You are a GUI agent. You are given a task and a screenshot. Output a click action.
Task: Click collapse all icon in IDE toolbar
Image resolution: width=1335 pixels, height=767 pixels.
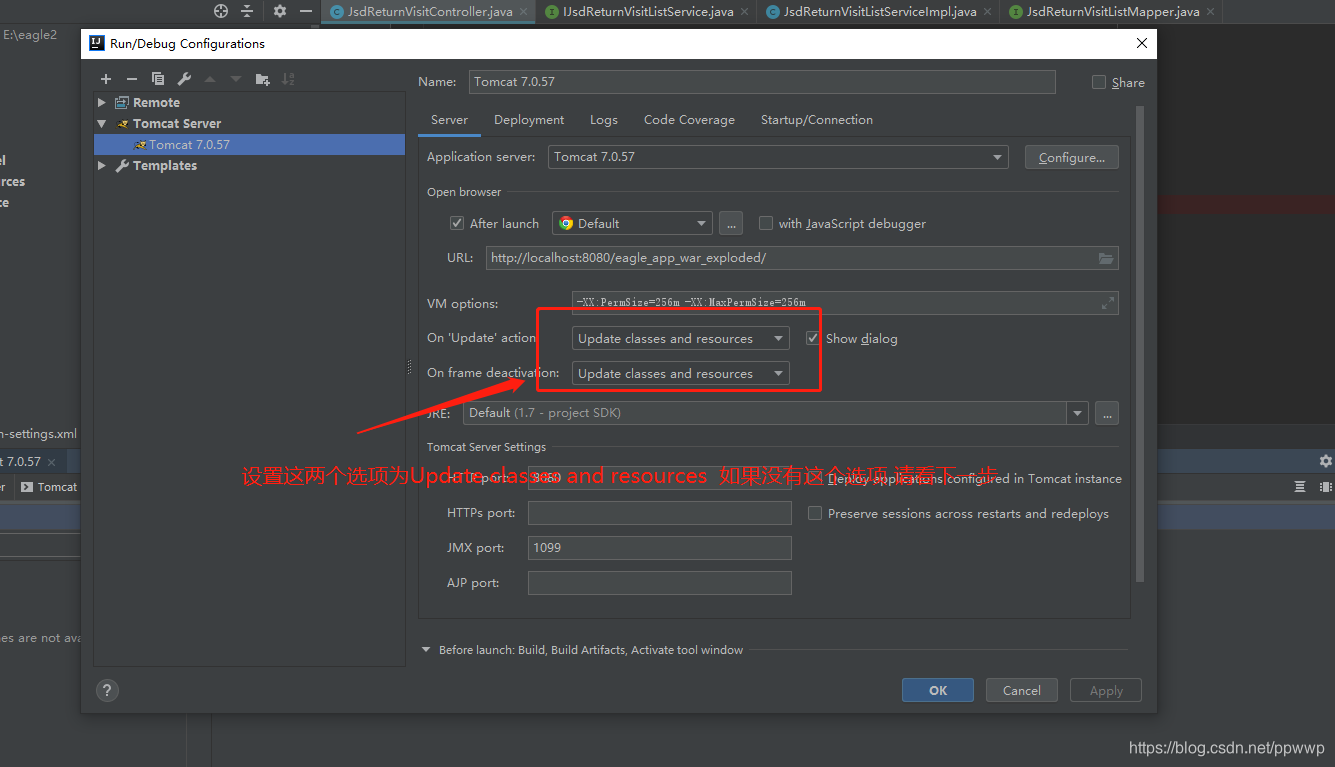(x=247, y=11)
